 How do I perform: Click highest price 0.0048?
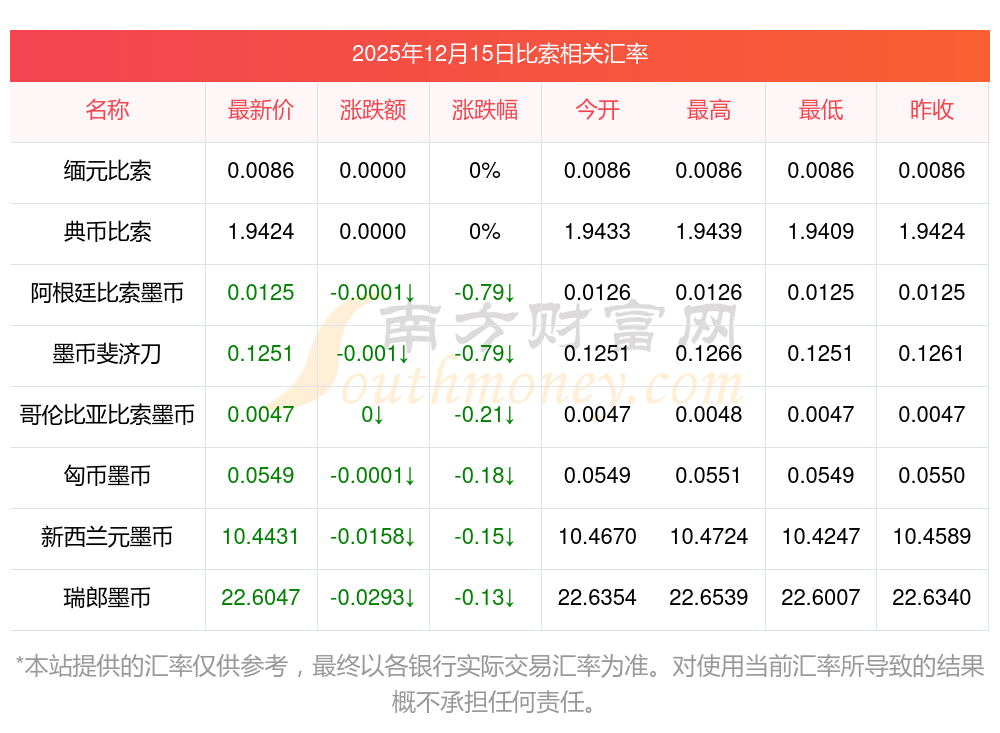(709, 415)
